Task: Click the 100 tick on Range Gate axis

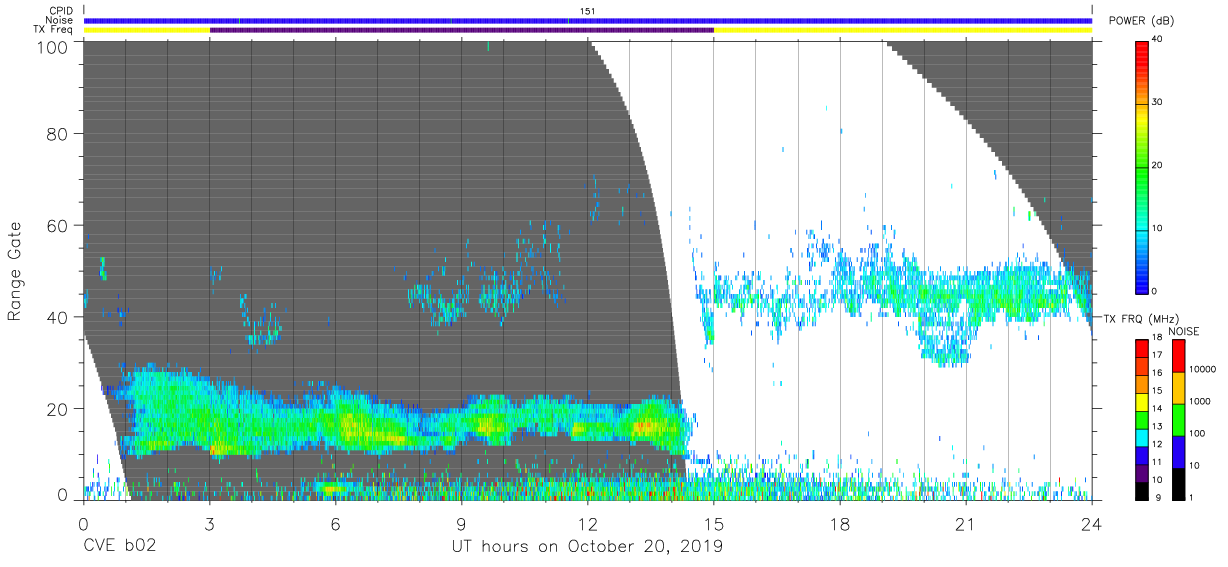Action: pos(53,46)
